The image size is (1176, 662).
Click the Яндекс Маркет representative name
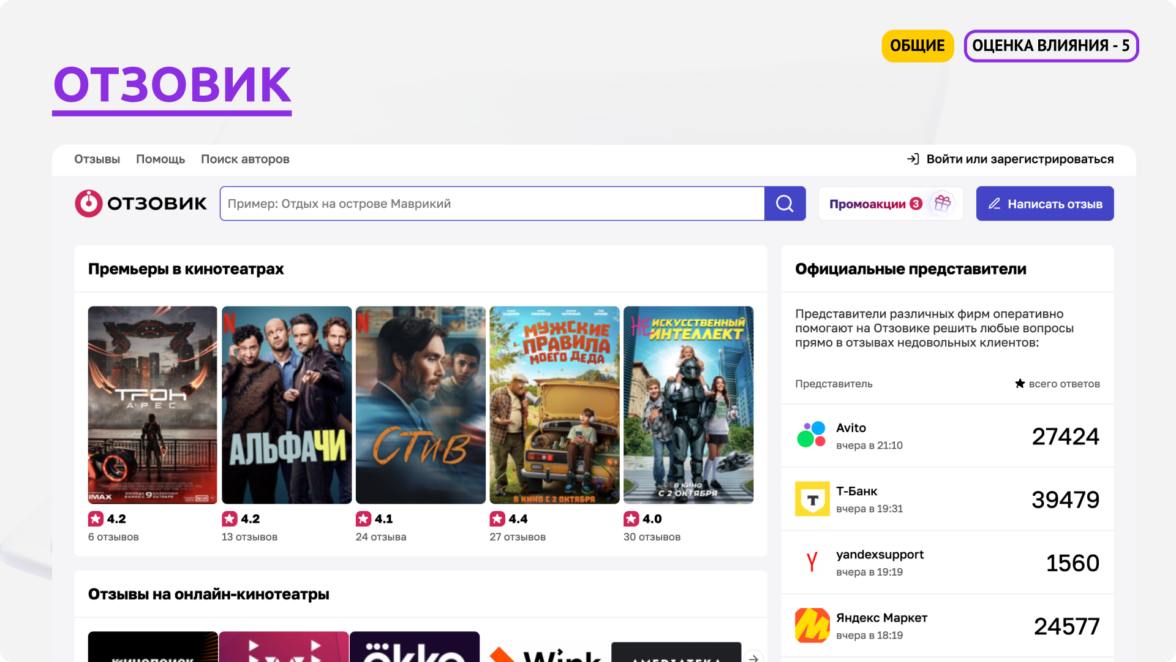[881, 618]
